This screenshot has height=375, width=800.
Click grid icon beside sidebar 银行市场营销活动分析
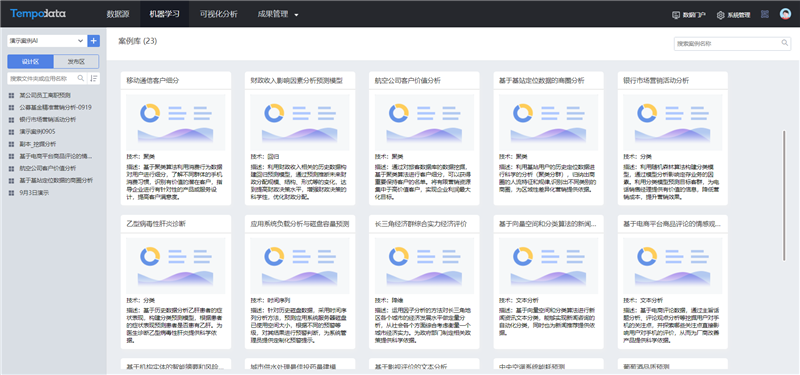point(11,120)
